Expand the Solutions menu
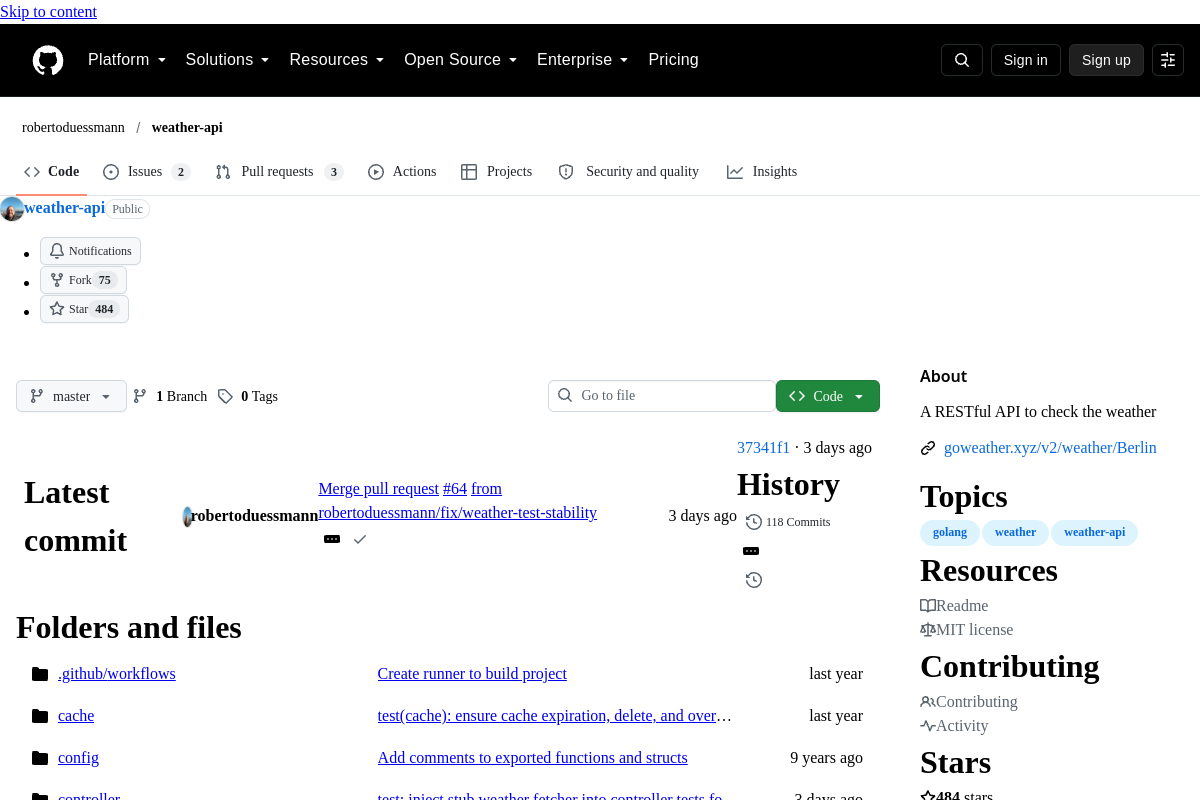The image size is (1200, 800). [x=228, y=60]
